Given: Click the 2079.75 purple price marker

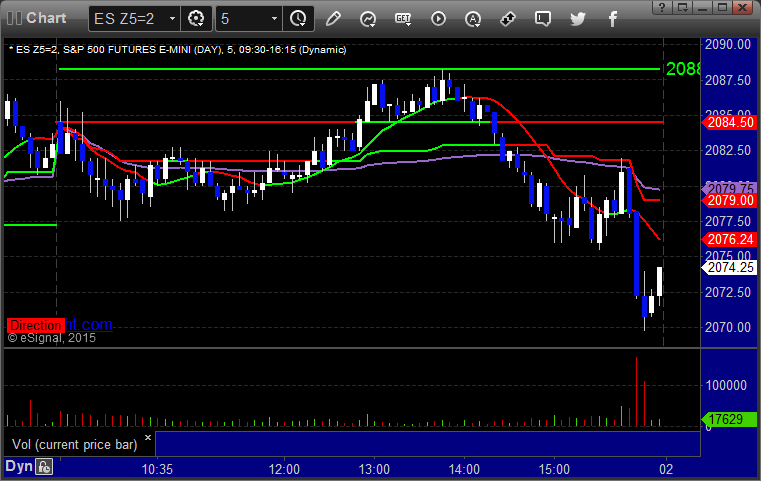Looking at the screenshot, I should 729,188.
